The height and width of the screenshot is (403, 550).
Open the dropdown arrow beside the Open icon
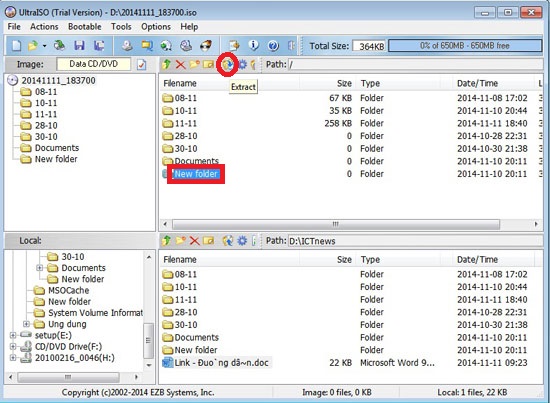click(45, 46)
